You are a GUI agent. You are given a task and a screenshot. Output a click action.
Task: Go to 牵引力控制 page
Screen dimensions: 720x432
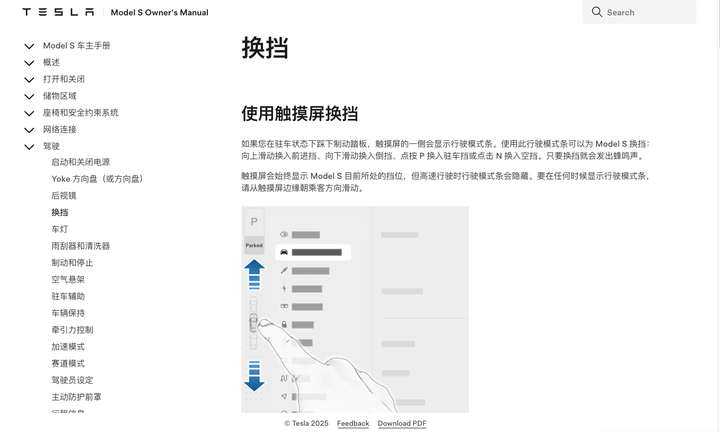pyautogui.click(x=72, y=330)
